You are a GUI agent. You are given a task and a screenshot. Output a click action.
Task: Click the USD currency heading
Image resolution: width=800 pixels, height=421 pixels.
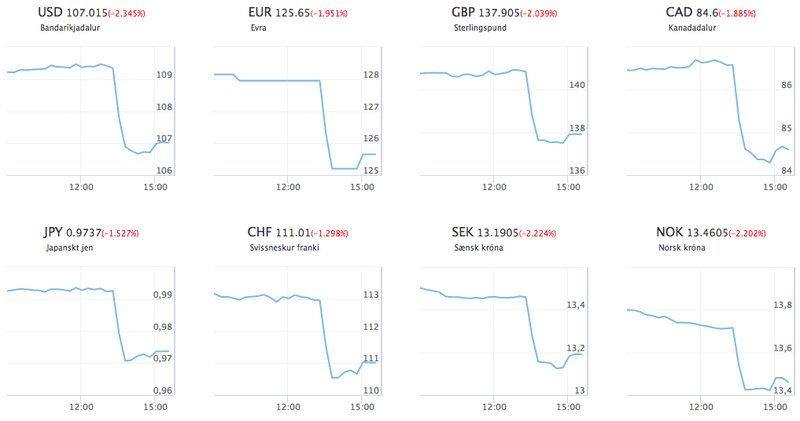[x=50, y=12]
